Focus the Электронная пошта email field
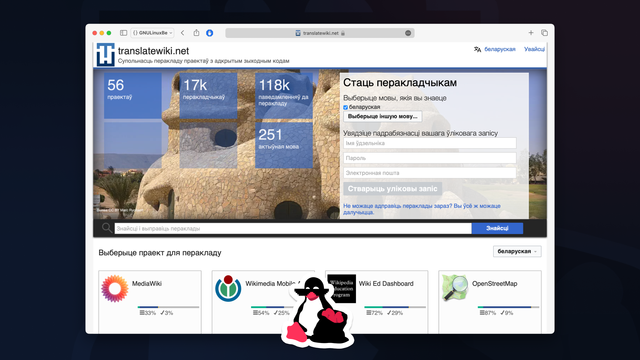 tap(430, 173)
